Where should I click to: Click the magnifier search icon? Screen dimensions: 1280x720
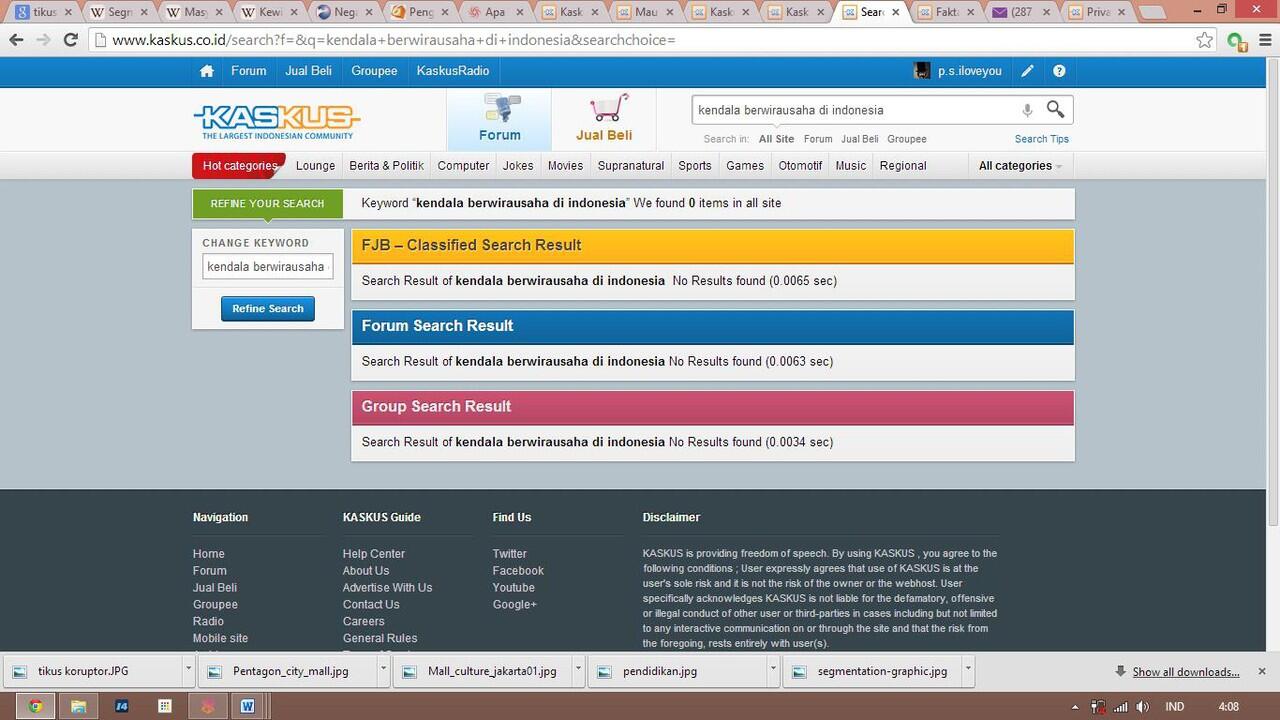pyautogui.click(x=1055, y=109)
